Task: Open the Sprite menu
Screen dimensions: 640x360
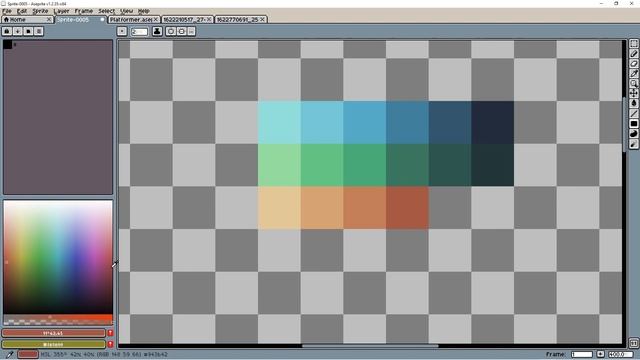Action: tap(40, 11)
